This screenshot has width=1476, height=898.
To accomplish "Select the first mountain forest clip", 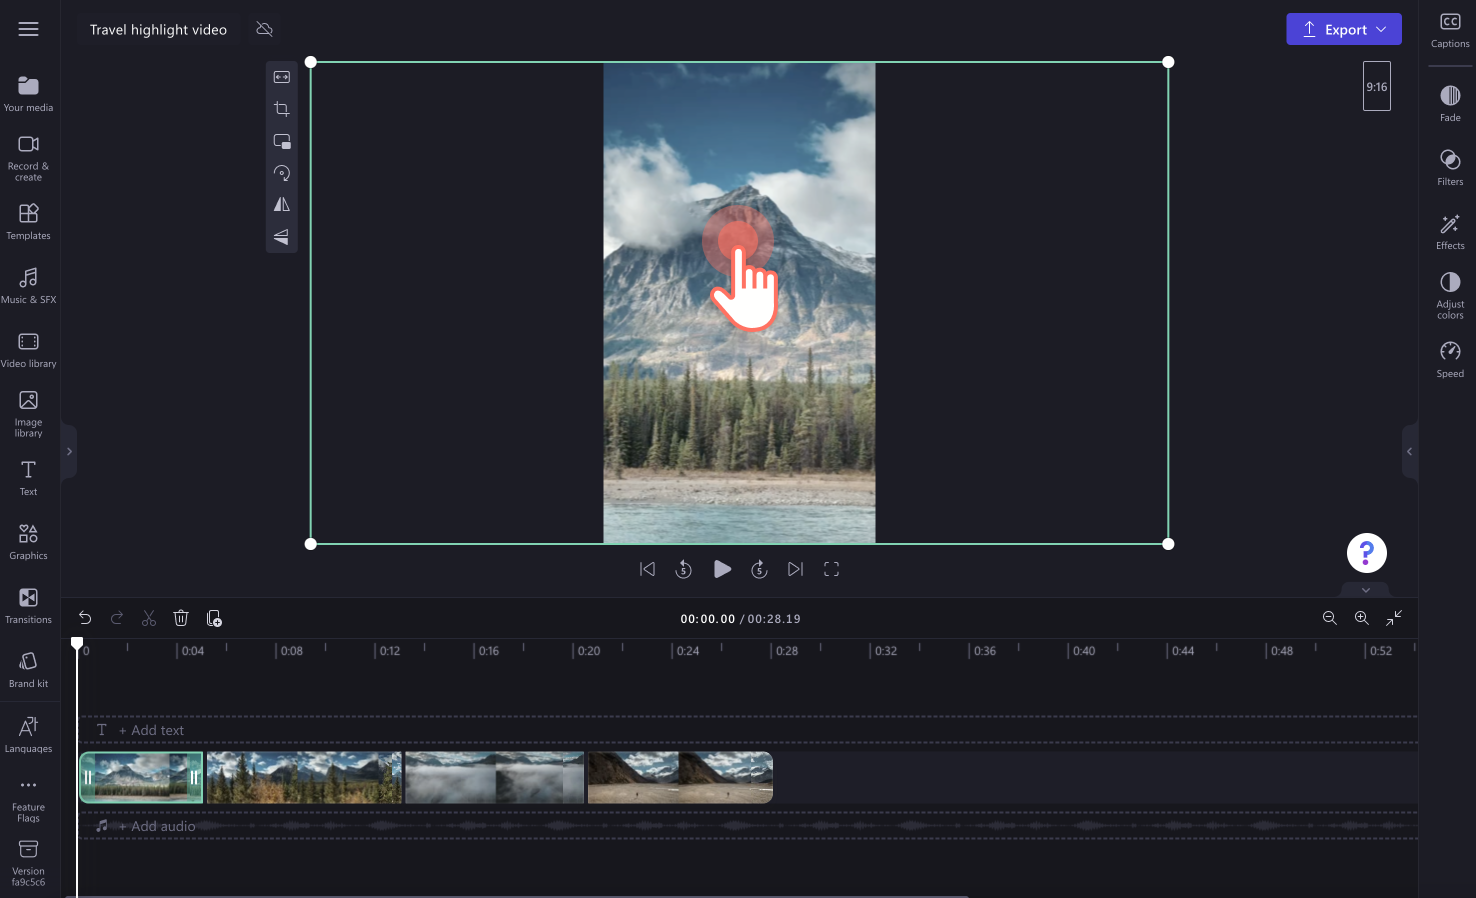I will point(141,777).
